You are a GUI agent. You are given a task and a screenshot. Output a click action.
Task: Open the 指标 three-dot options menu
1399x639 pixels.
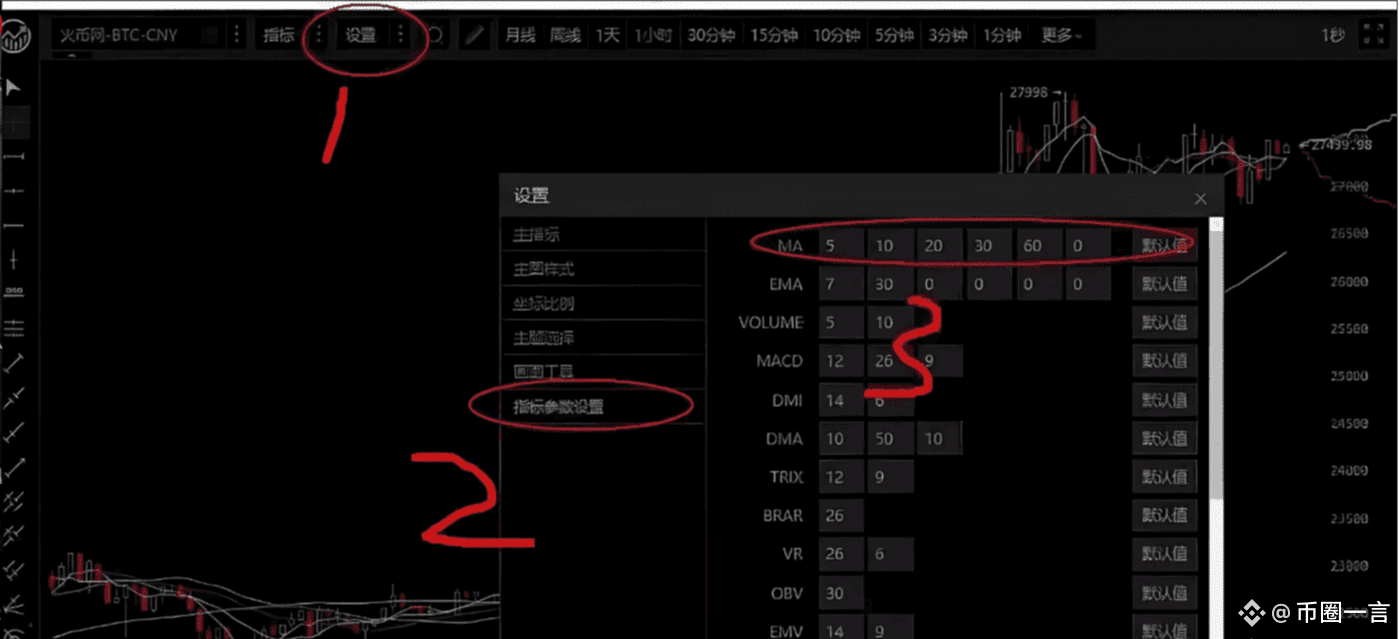pos(318,35)
